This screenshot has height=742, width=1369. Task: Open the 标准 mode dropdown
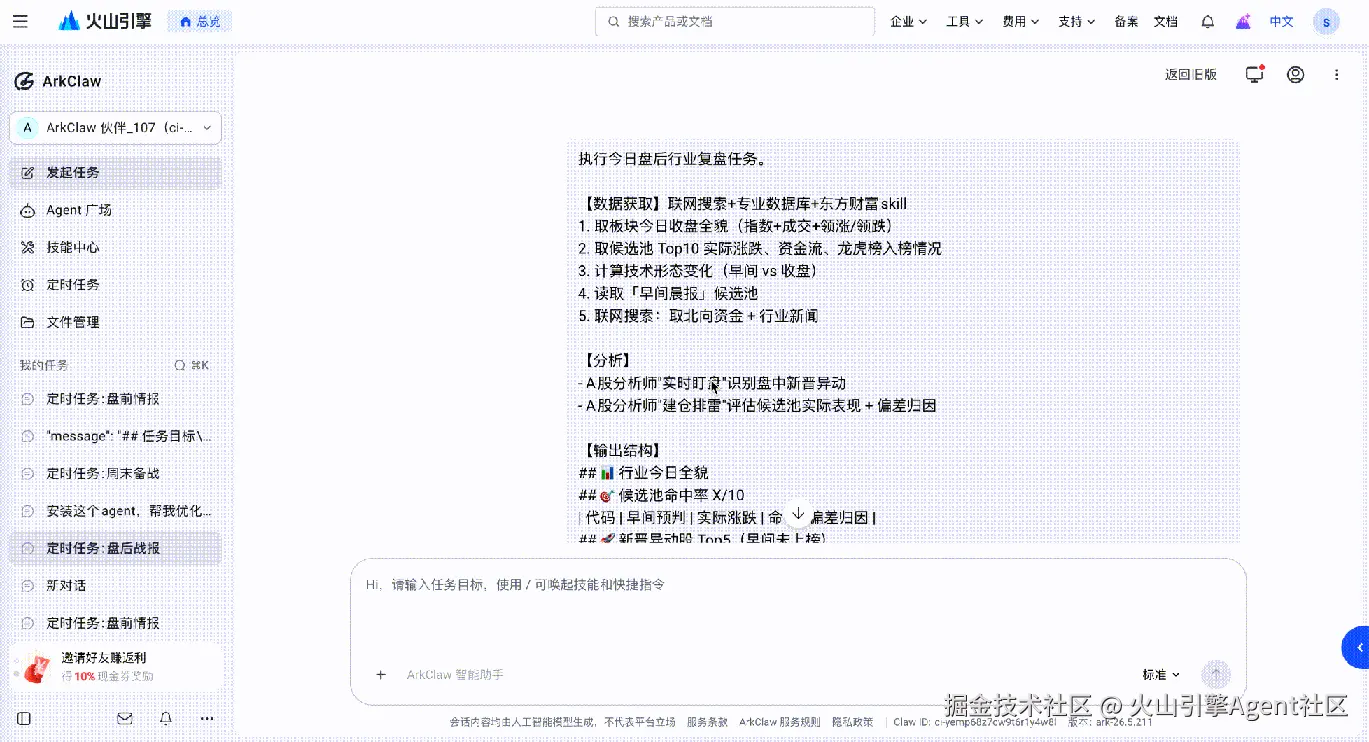pyautogui.click(x=1161, y=675)
